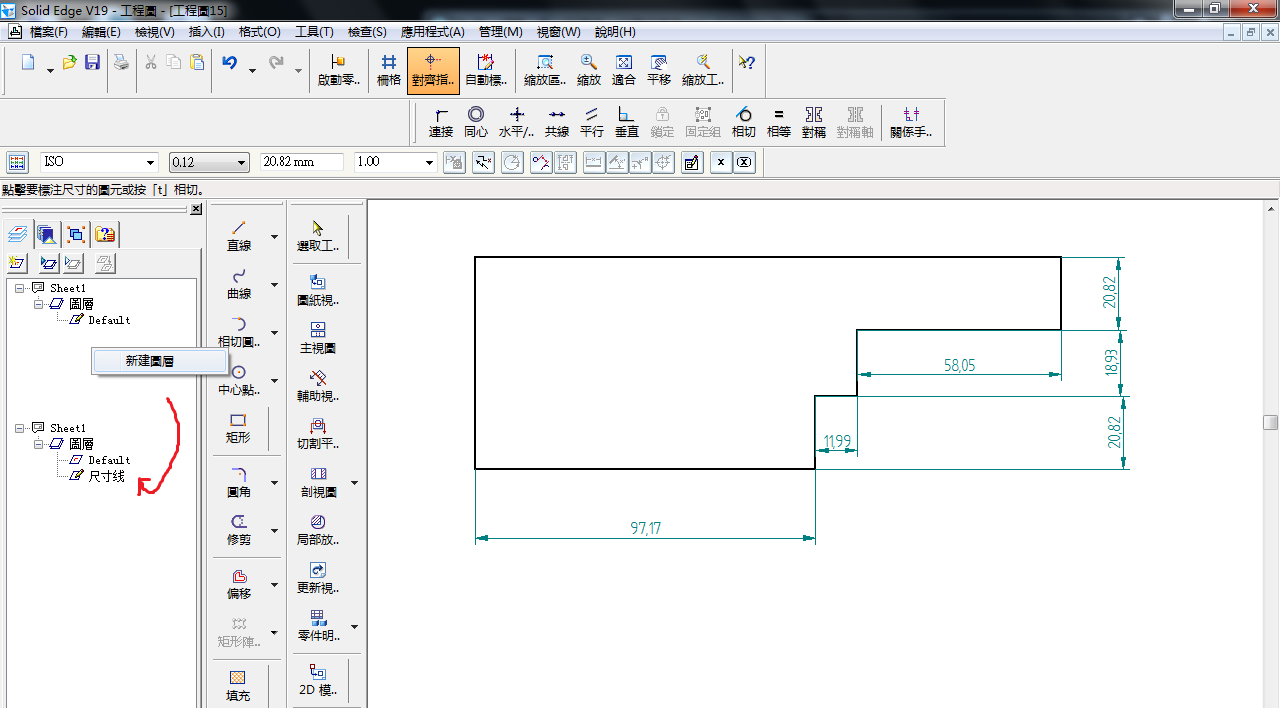
Task: Open the 編輯(E) menu
Action: (x=101, y=32)
